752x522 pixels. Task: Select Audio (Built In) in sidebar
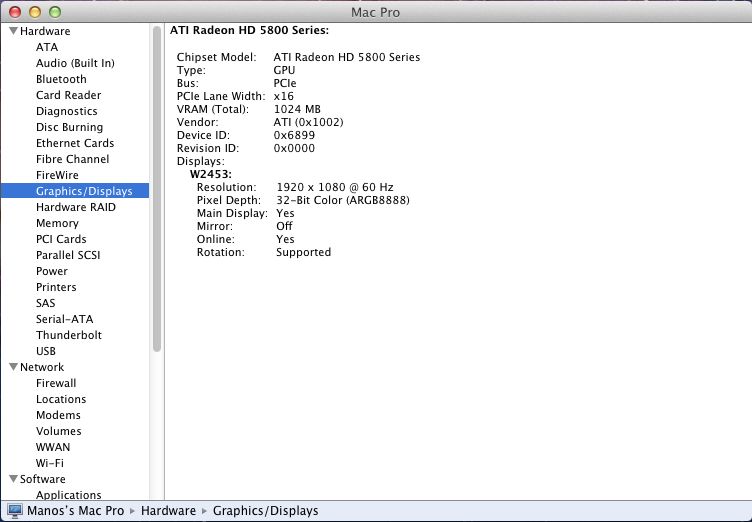75,63
